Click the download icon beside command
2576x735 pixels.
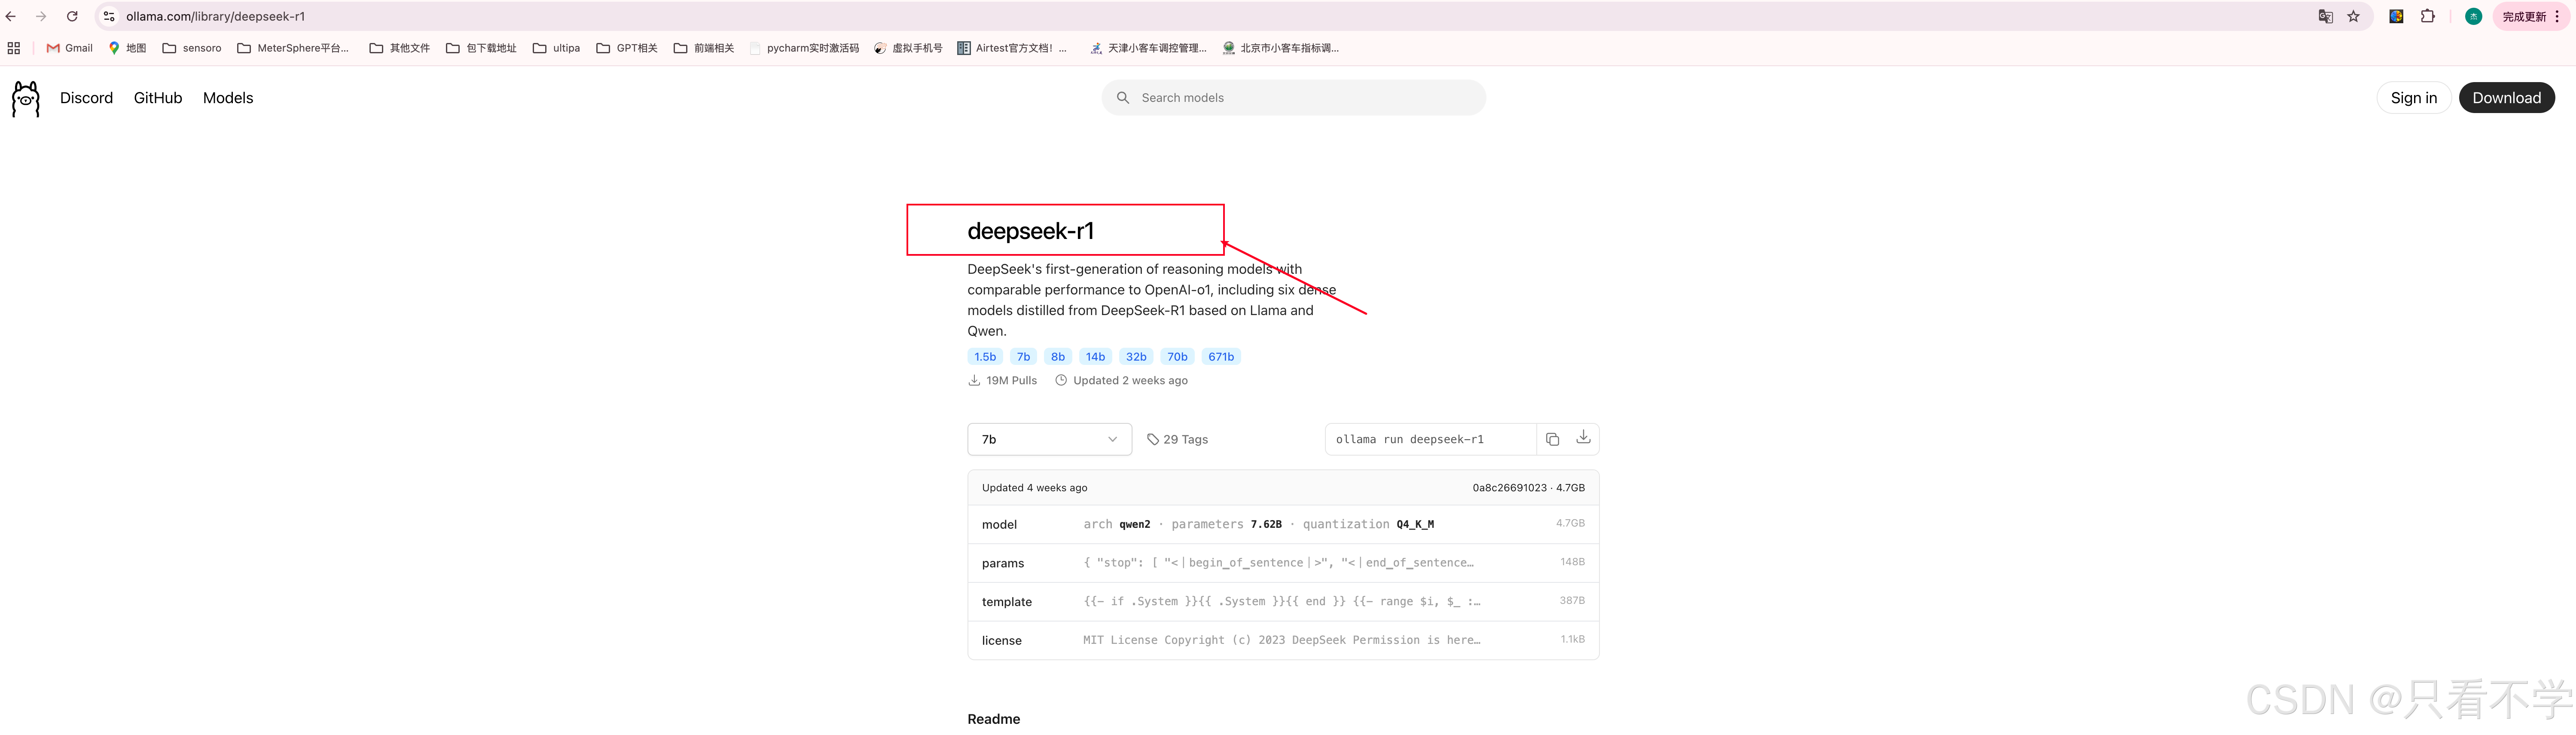[1583, 438]
